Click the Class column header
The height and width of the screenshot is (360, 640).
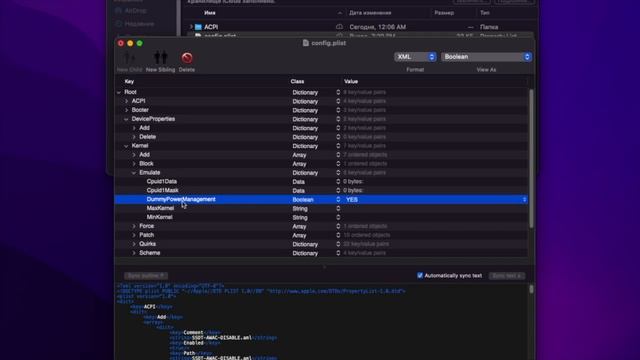pyautogui.click(x=297, y=82)
